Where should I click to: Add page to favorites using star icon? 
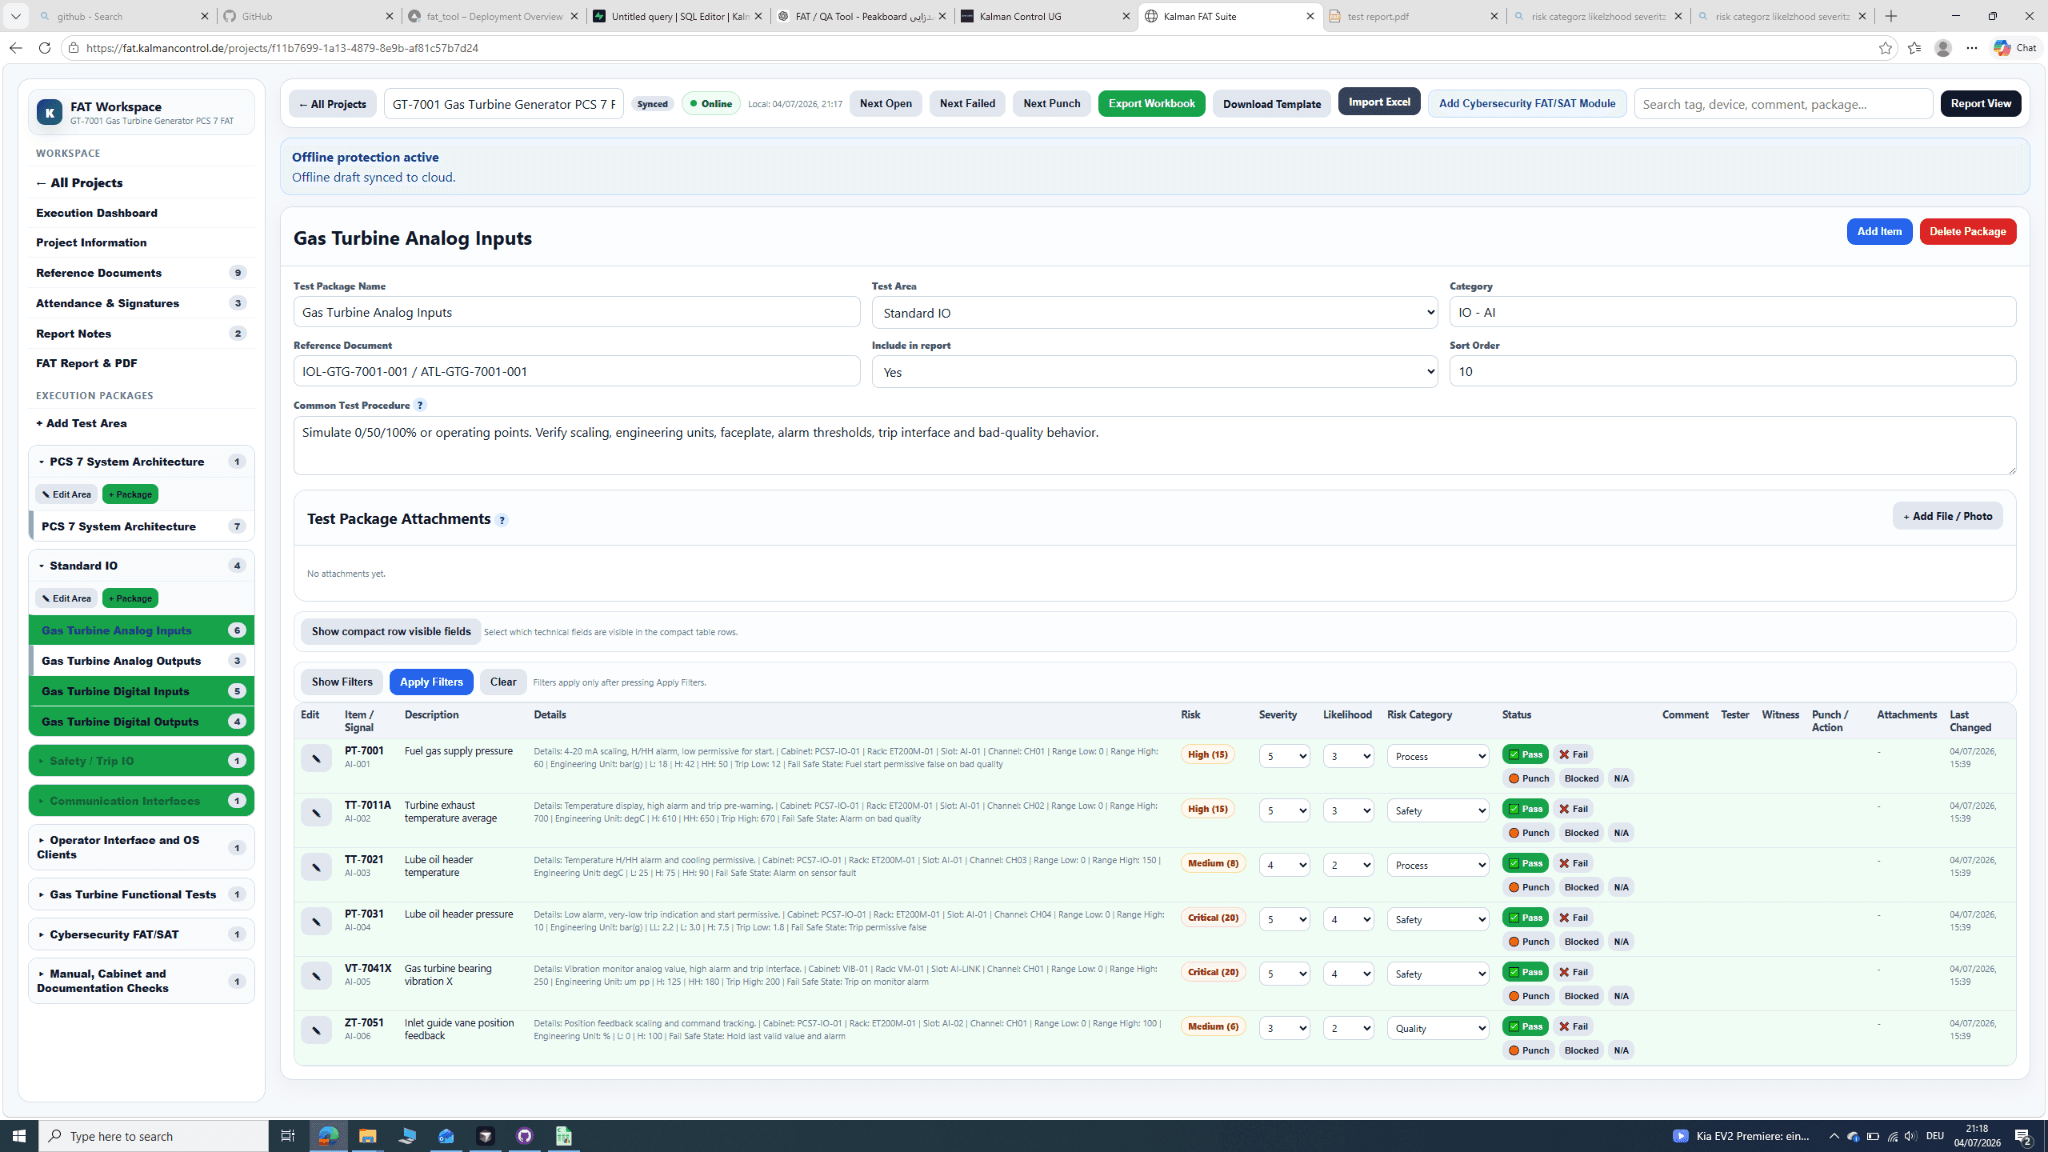pos(1885,48)
